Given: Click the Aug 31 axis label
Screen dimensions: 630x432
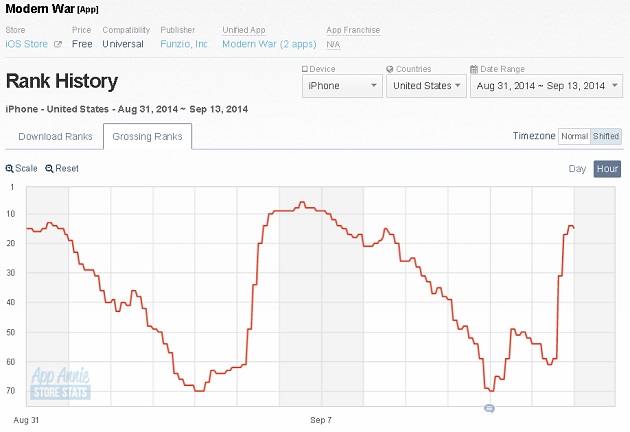Looking at the screenshot, I should coord(26,420).
